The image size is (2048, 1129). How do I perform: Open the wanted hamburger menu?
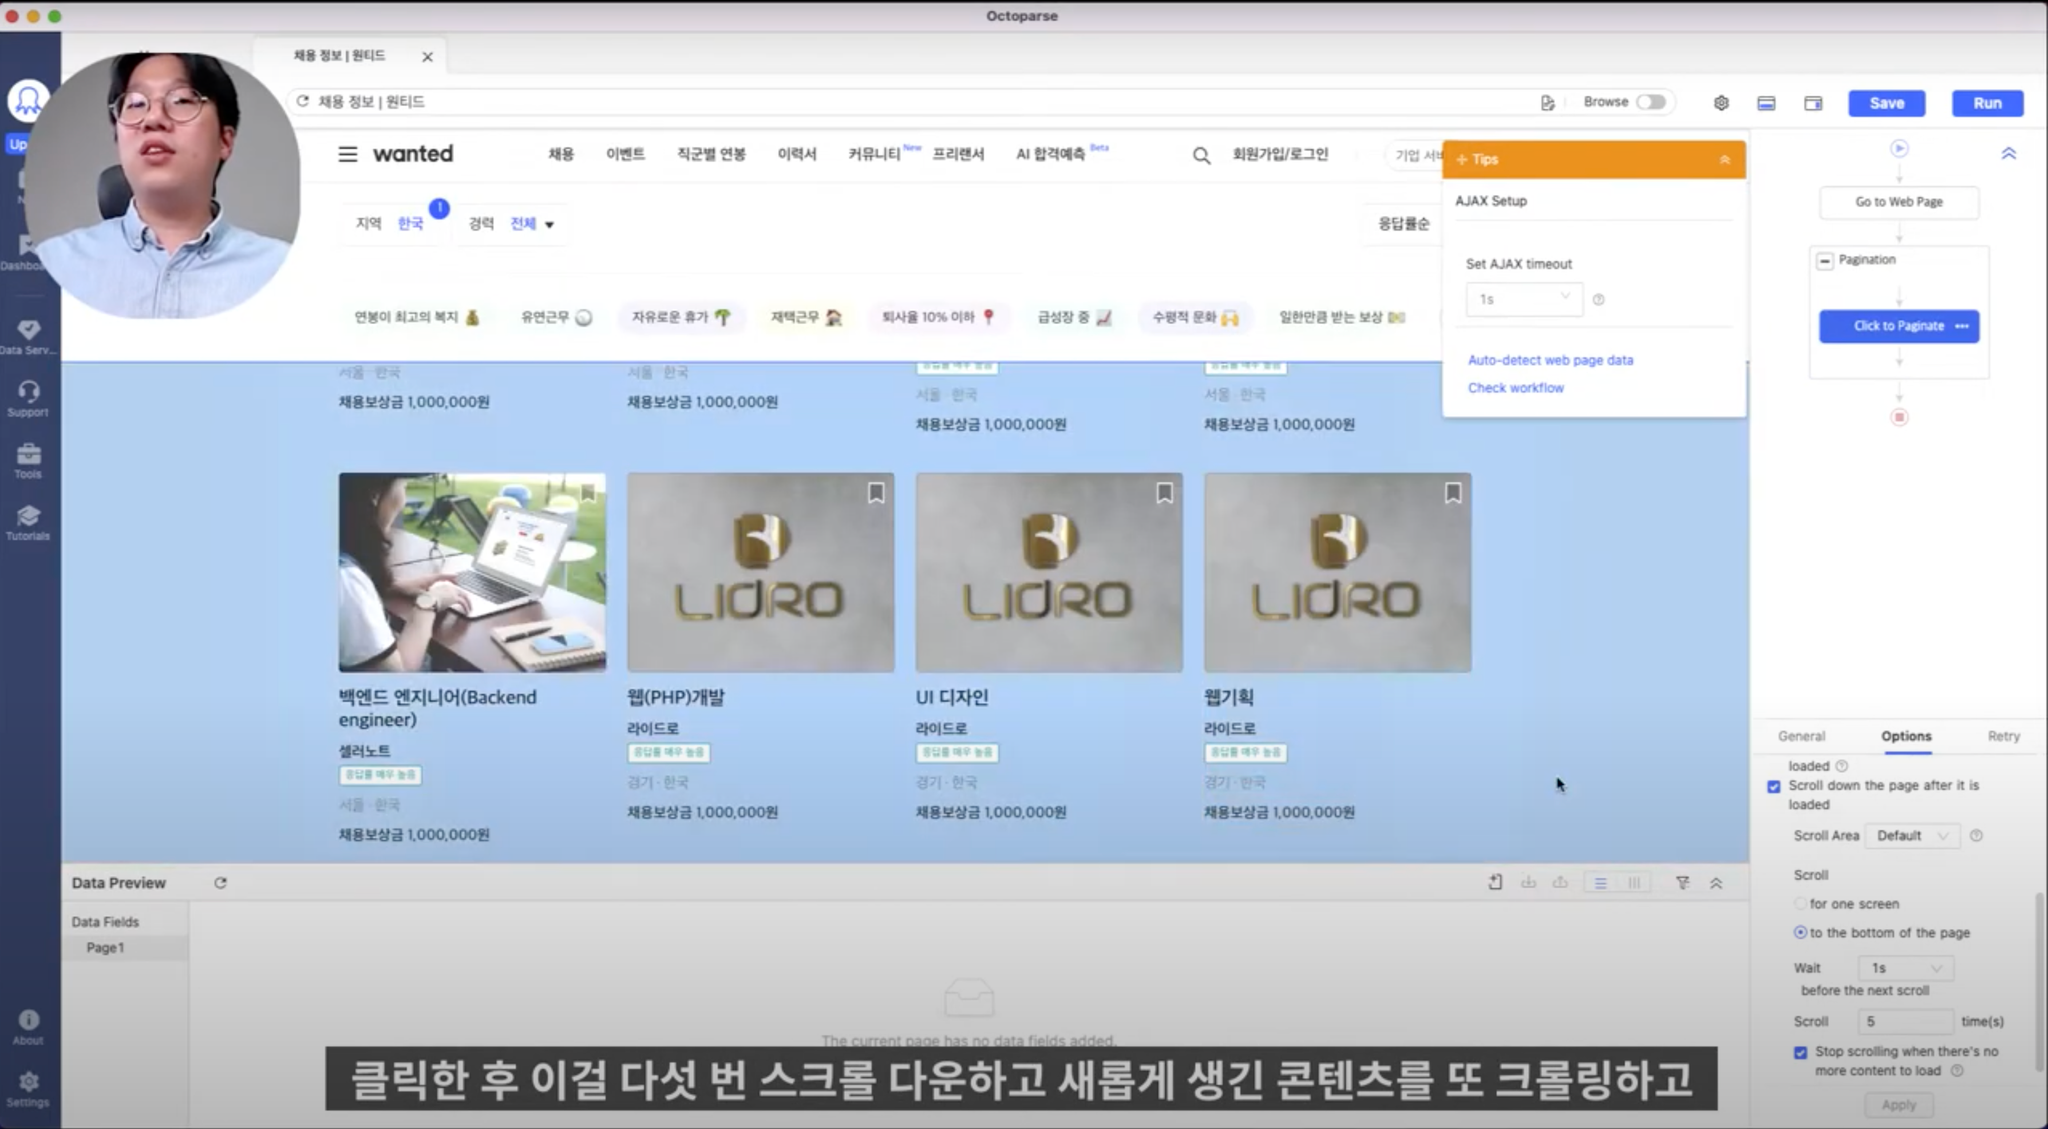tap(347, 154)
